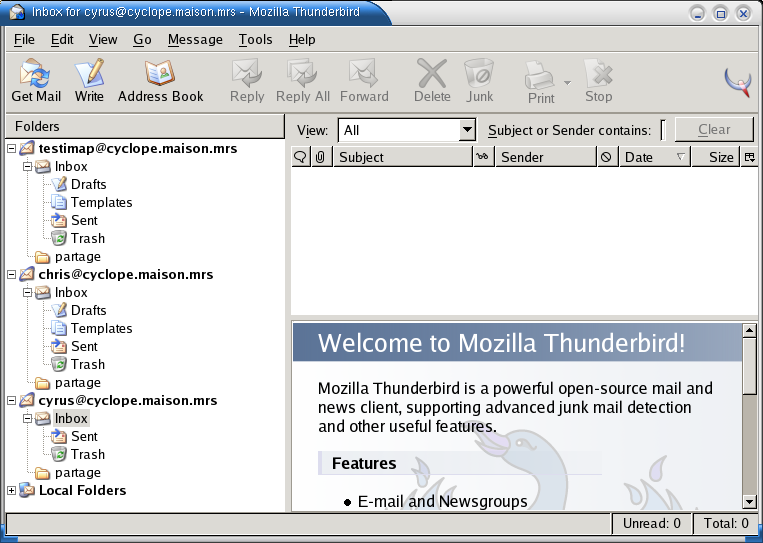The height and width of the screenshot is (543, 763).
Task: Select Drafts under testimap account
Action: coord(88,184)
